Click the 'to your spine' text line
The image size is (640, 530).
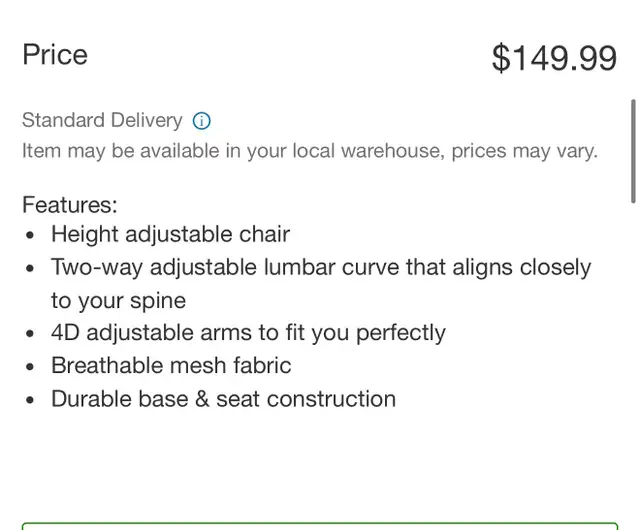pyautogui.click(x=118, y=301)
